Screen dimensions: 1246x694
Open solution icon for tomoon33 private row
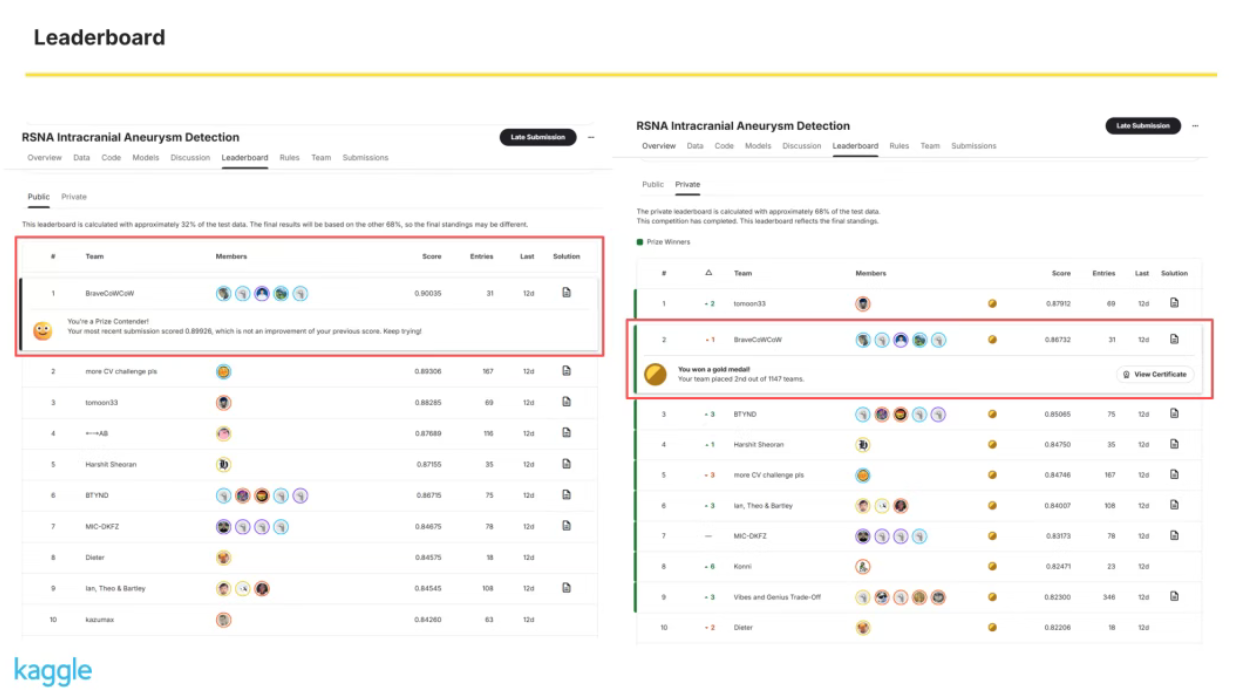(1174, 303)
